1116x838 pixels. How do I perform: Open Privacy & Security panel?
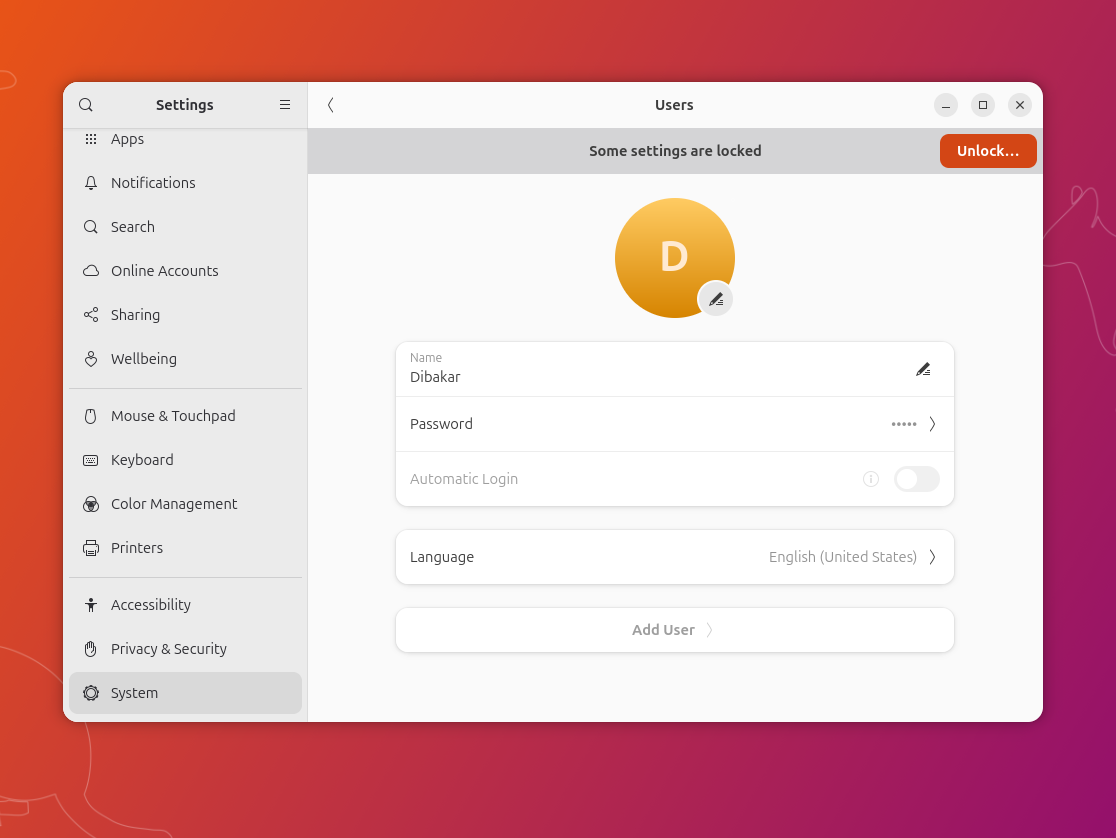pos(185,649)
